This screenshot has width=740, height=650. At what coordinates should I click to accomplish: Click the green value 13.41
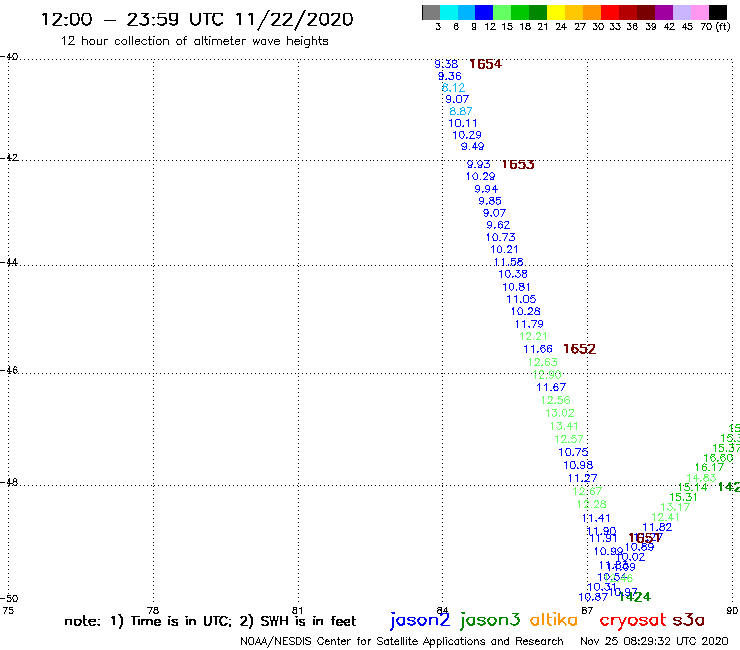tap(564, 426)
